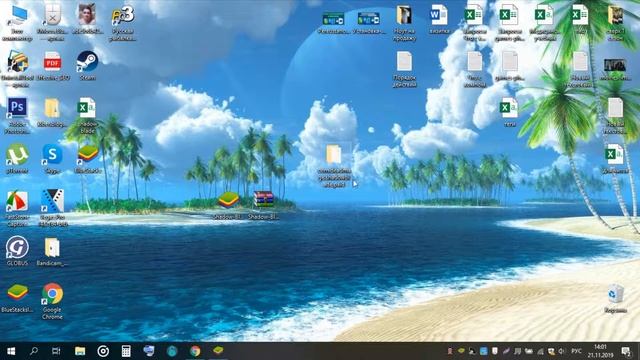640x360 pixels.
Task: Select the Shadow Bl... WinRAR archive
Action: pos(263,200)
